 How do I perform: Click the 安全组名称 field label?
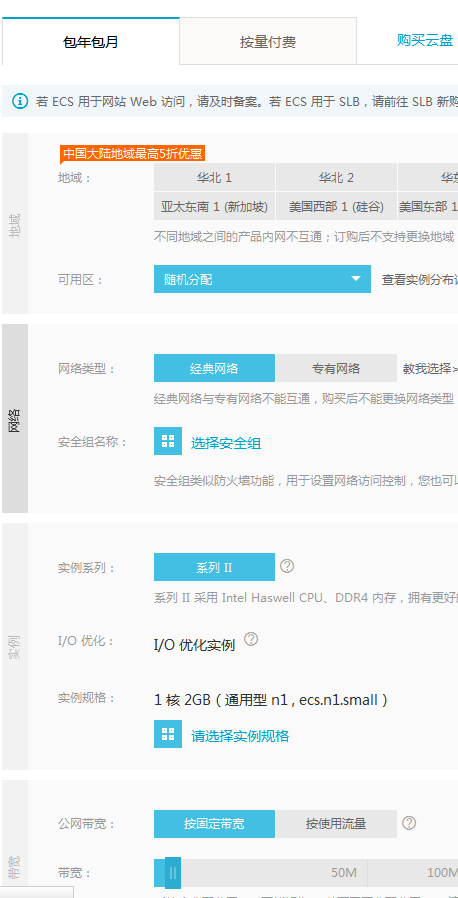click(92, 442)
